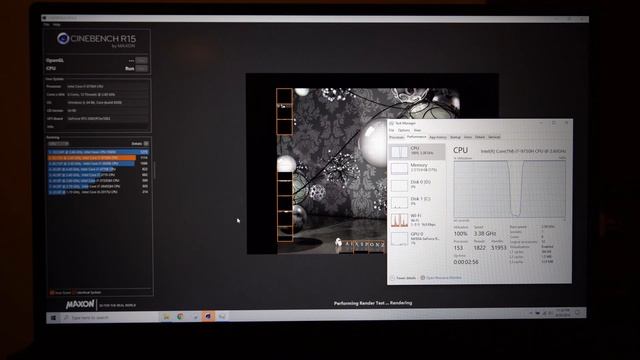The width and height of the screenshot is (640, 360).
Task: Open Task Manager View menu
Action: [x=417, y=130]
